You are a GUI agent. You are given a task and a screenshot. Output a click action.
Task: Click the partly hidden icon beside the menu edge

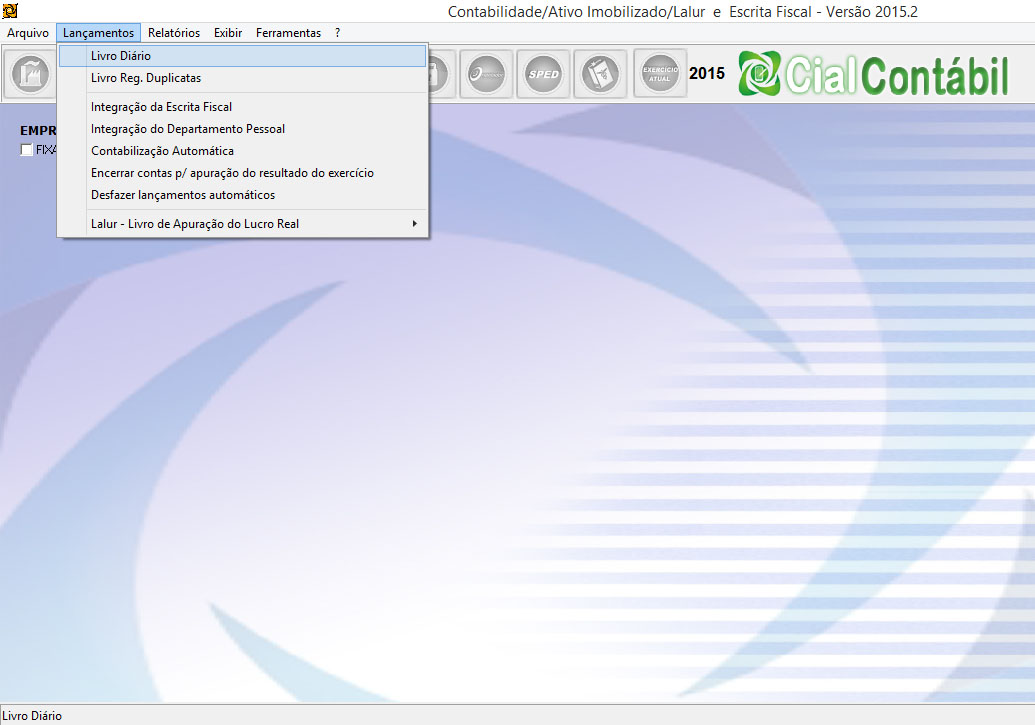(440, 74)
